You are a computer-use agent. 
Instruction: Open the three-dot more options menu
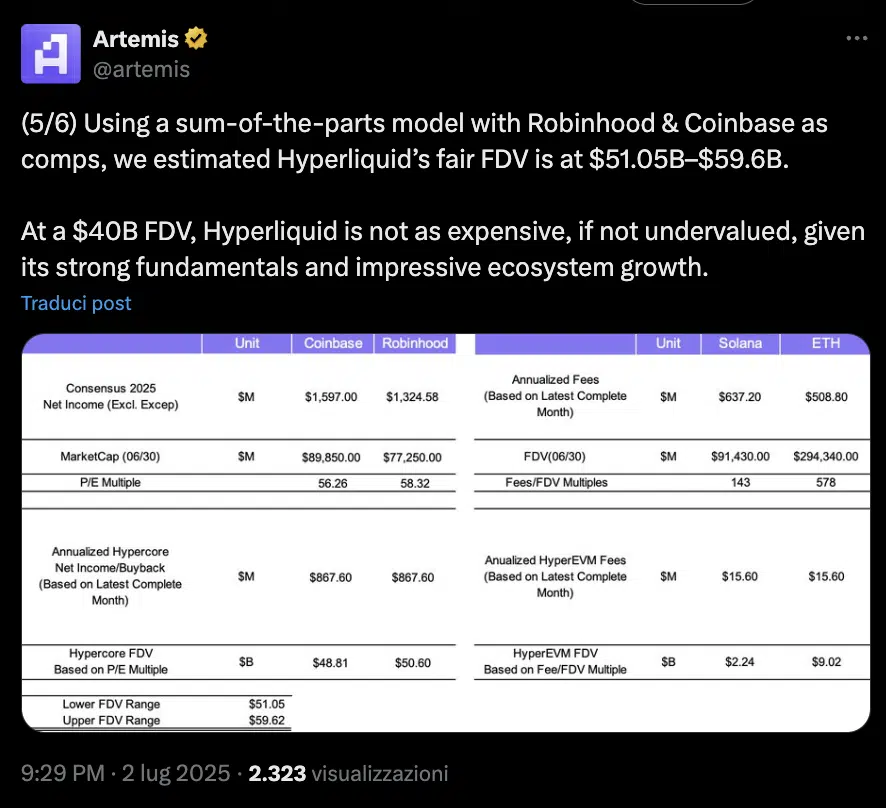point(856,38)
